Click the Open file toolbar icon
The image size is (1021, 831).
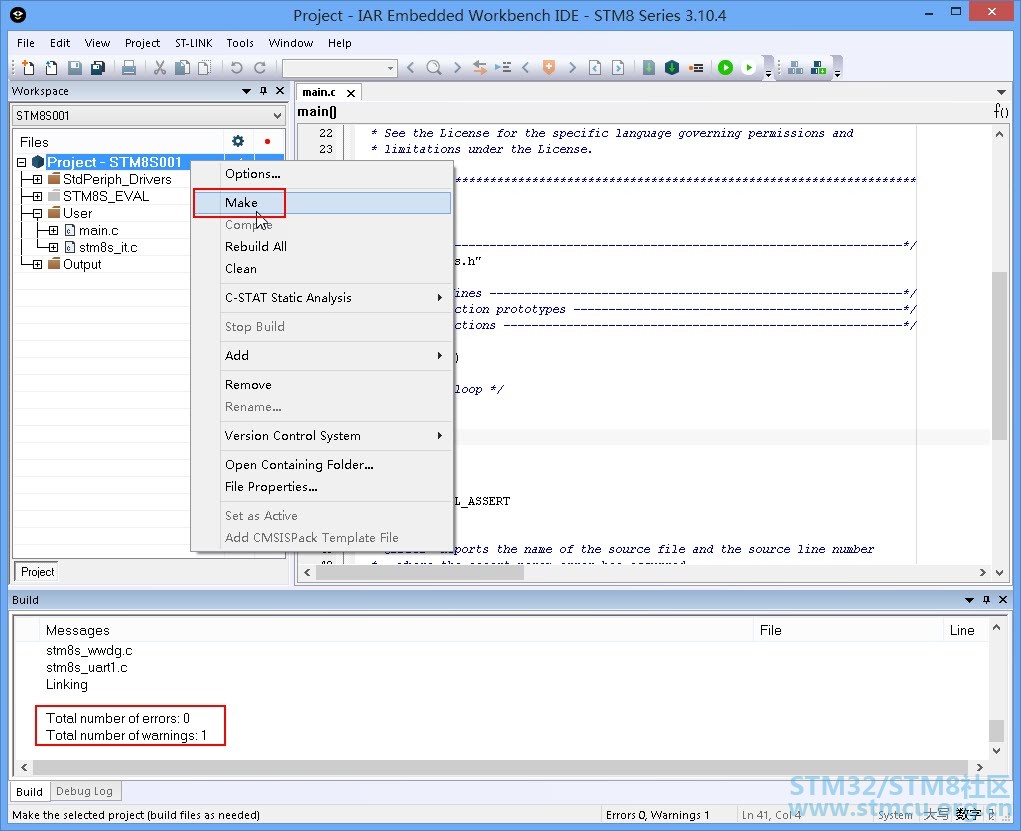coord(51,68)
